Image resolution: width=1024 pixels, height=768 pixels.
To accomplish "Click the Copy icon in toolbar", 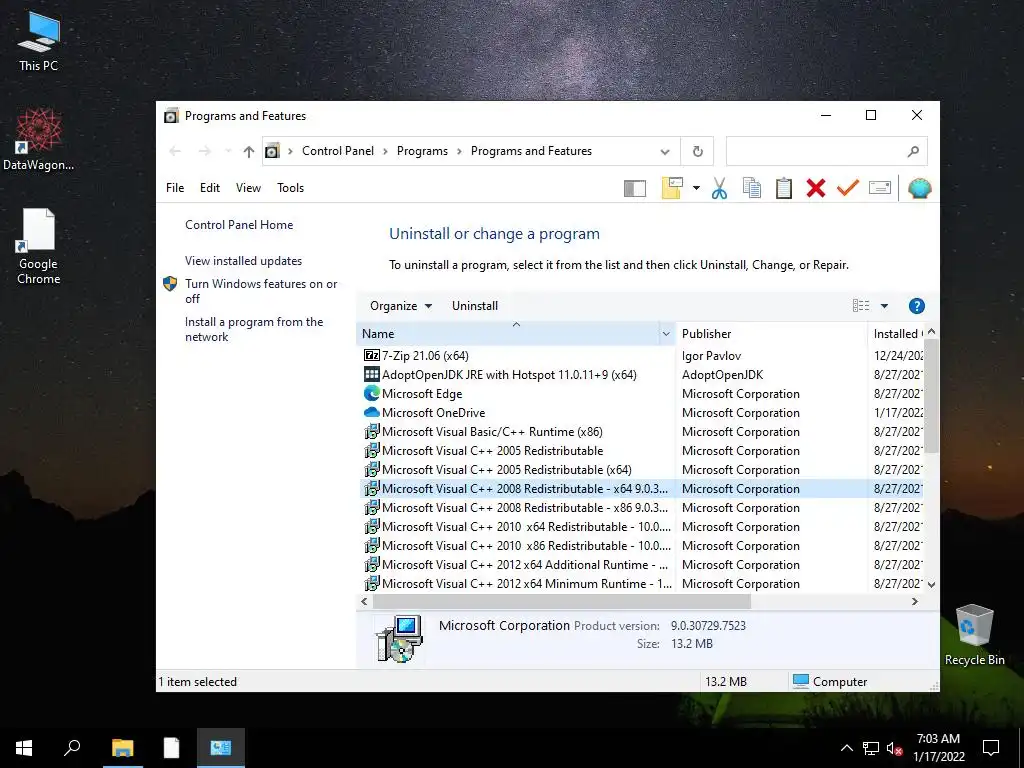I will point(752,188).
